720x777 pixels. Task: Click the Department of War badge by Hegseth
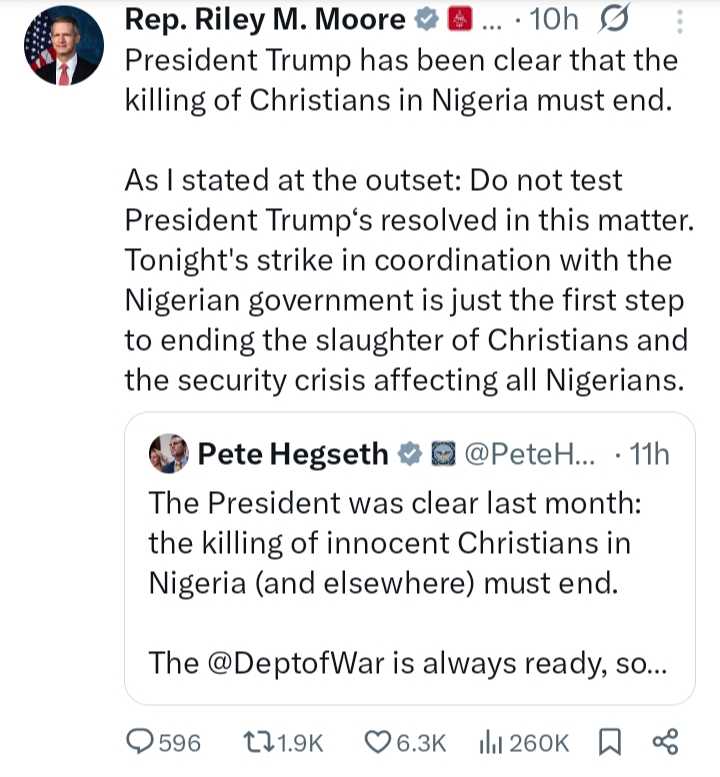[x=441, y=454]
